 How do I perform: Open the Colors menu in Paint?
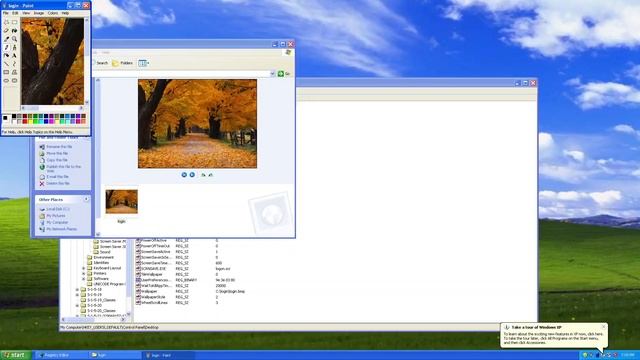click(x=53, y=13)
